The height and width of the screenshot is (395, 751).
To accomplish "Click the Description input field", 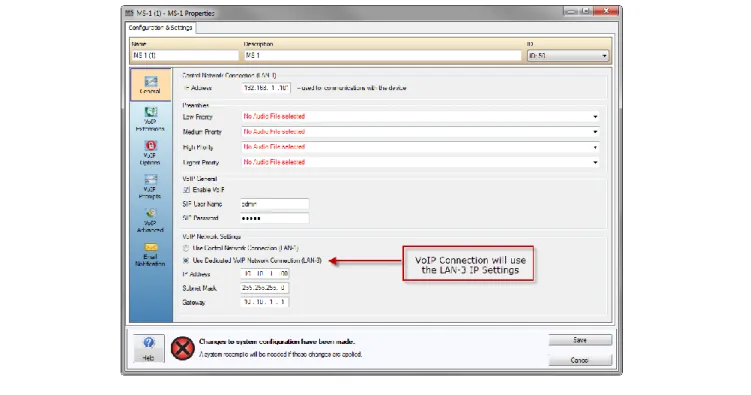I will point(382,56).
